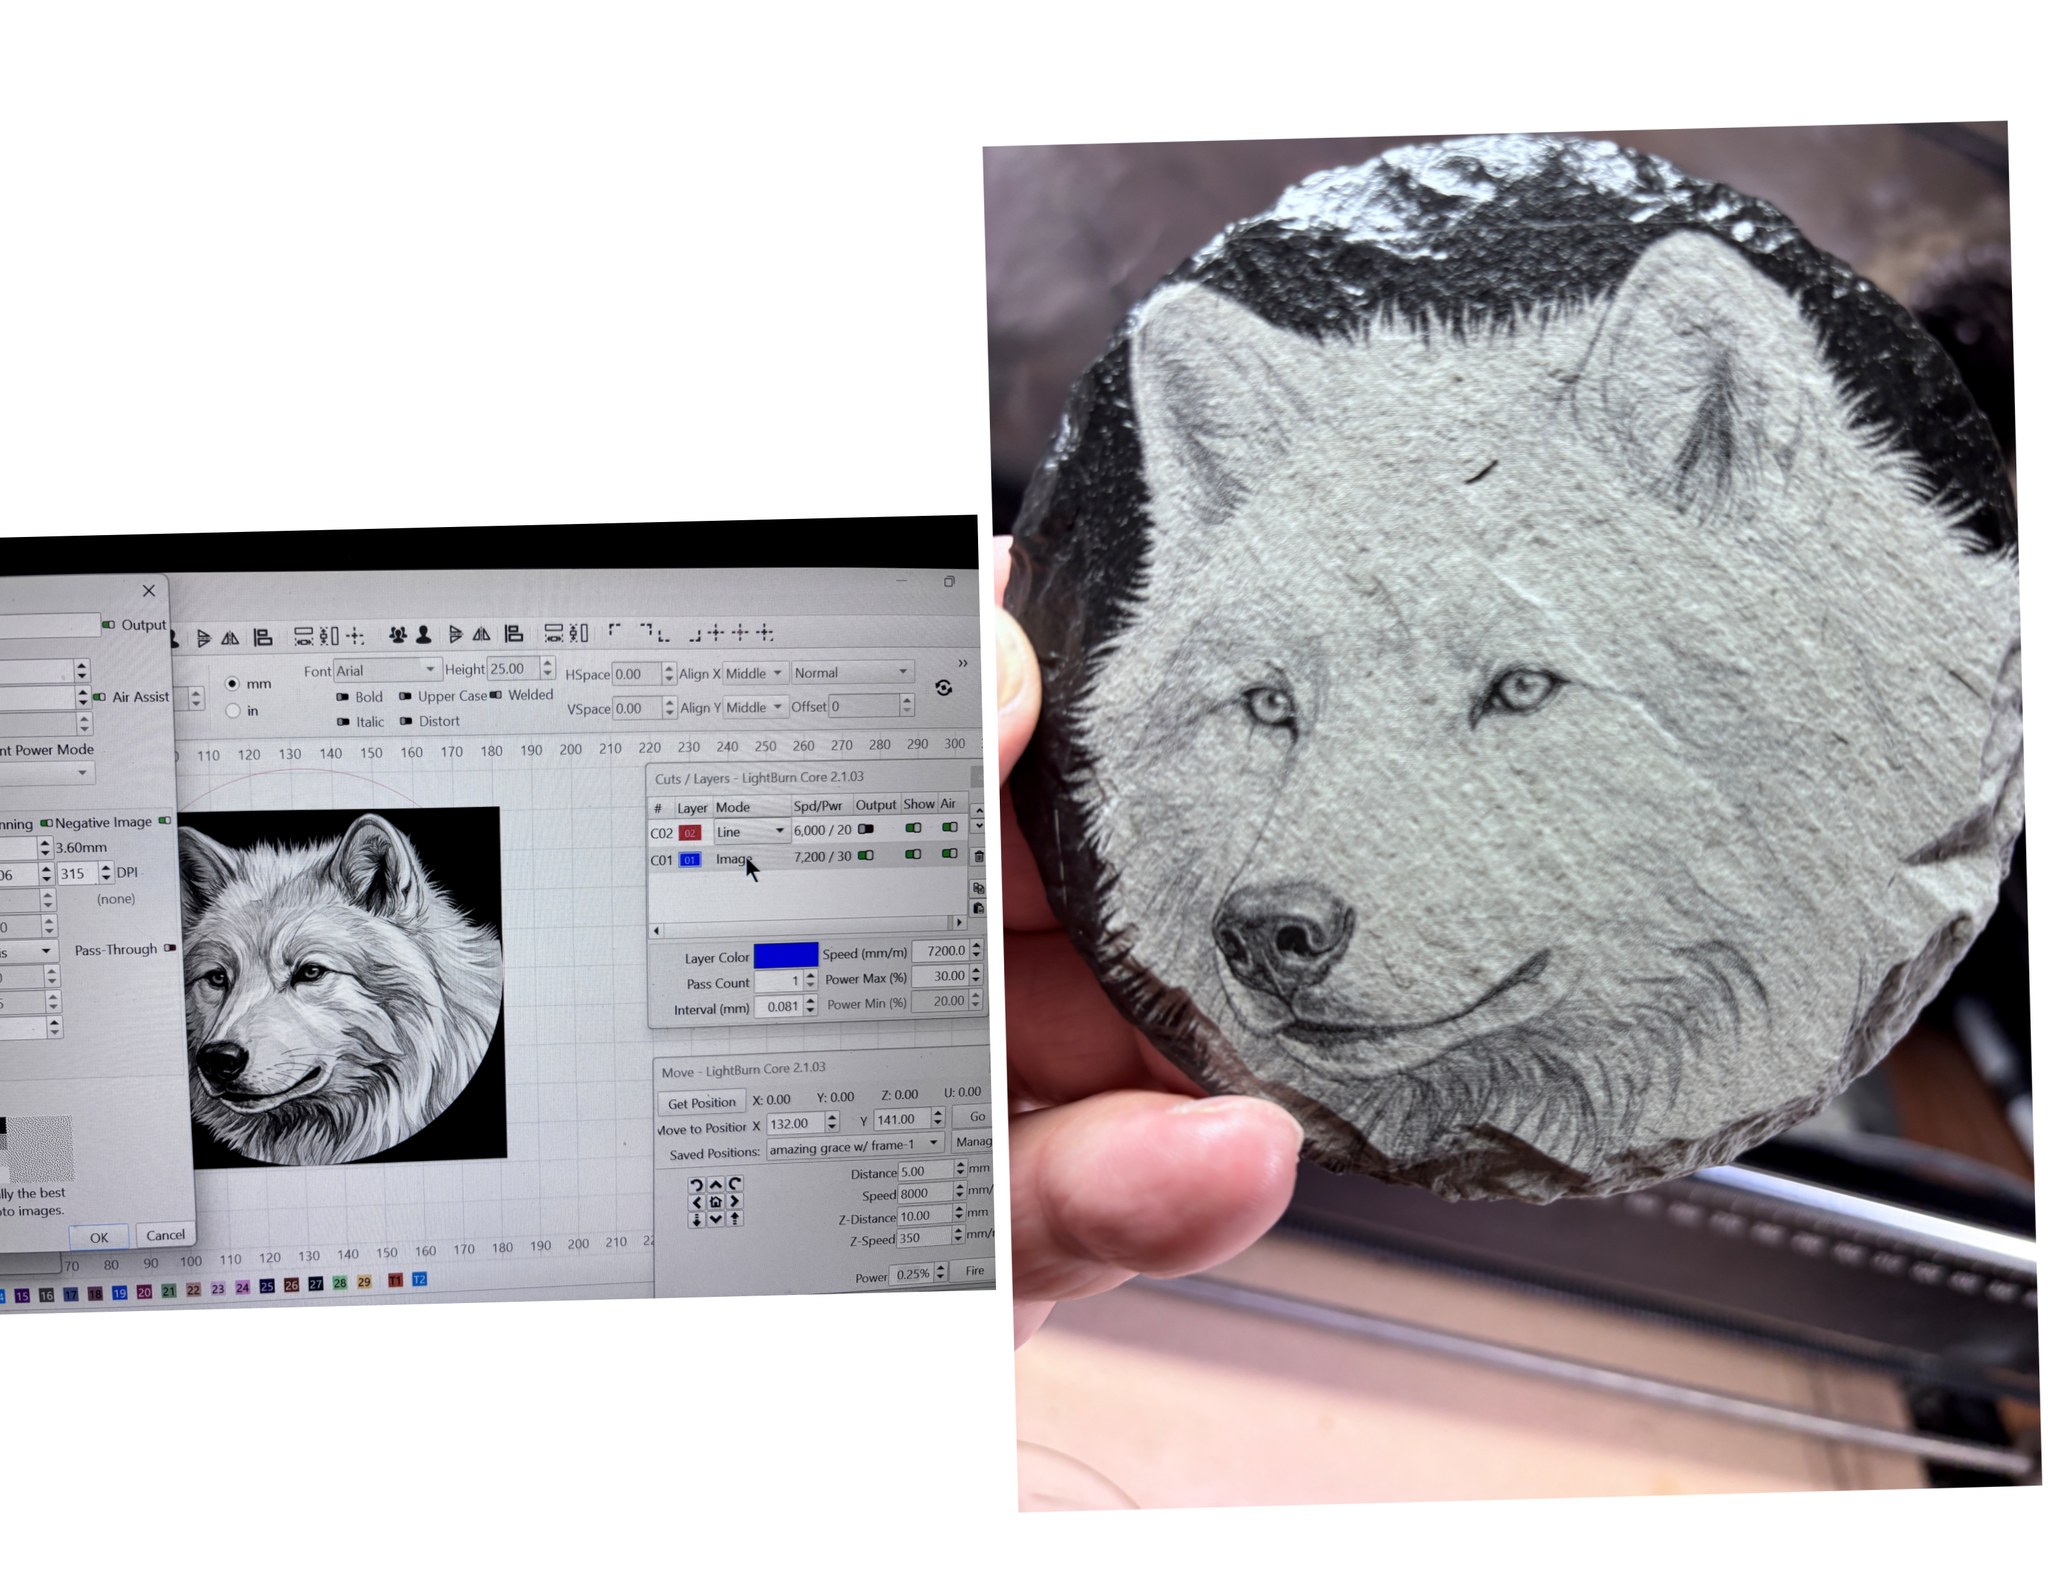This screenshot has height=1583, width=2048.
Task: Toggle the Bold text switch
Action: click(x=343, y=697)
